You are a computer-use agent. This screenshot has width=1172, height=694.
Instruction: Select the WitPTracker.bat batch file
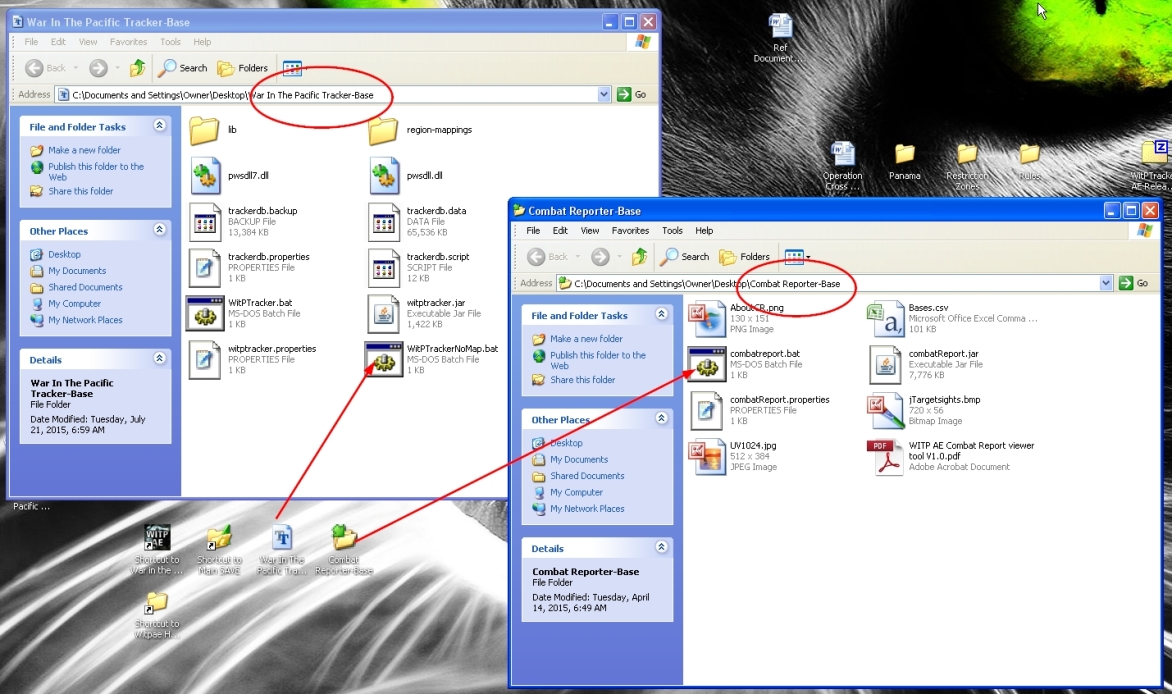point(244,313)
